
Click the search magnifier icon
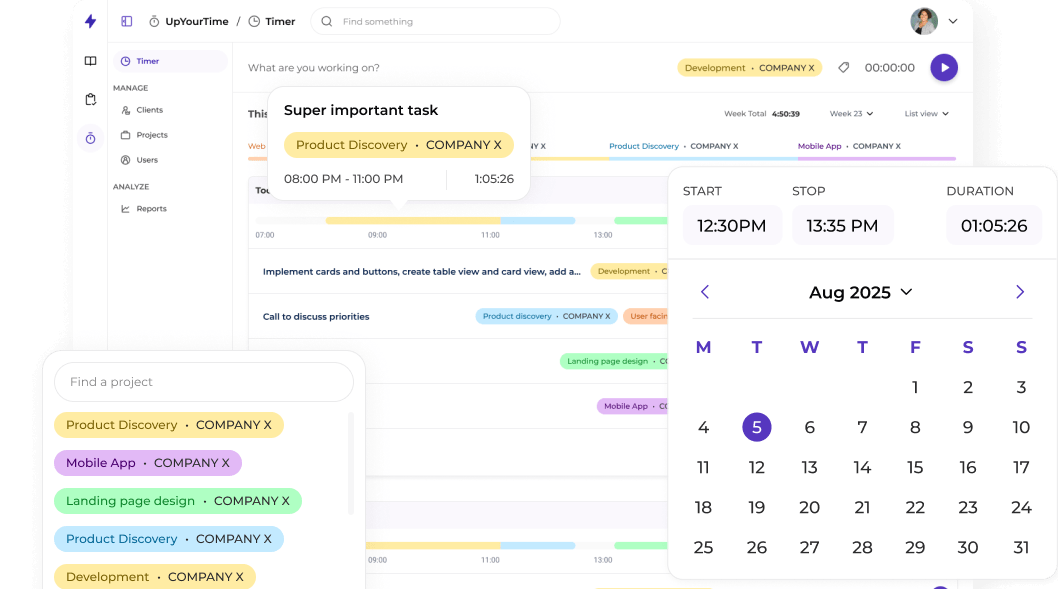327,22
